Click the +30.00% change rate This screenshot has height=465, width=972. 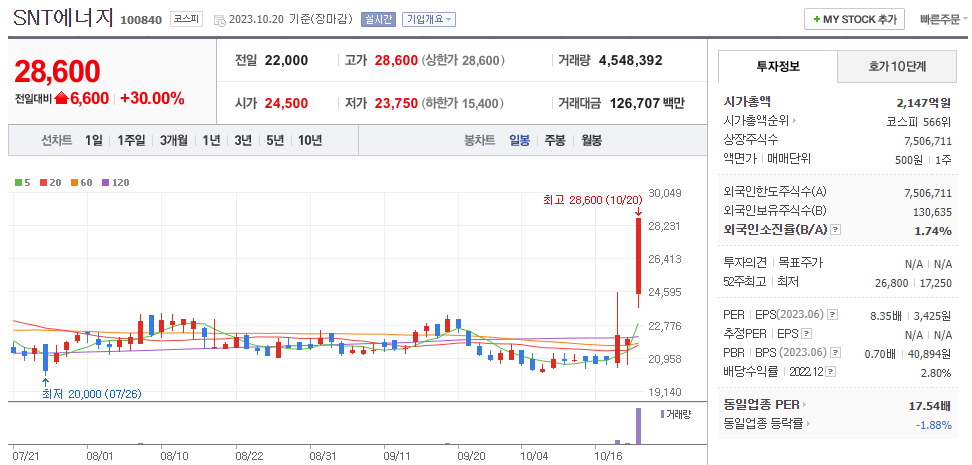pyautogui.click(x=152, y=98)
